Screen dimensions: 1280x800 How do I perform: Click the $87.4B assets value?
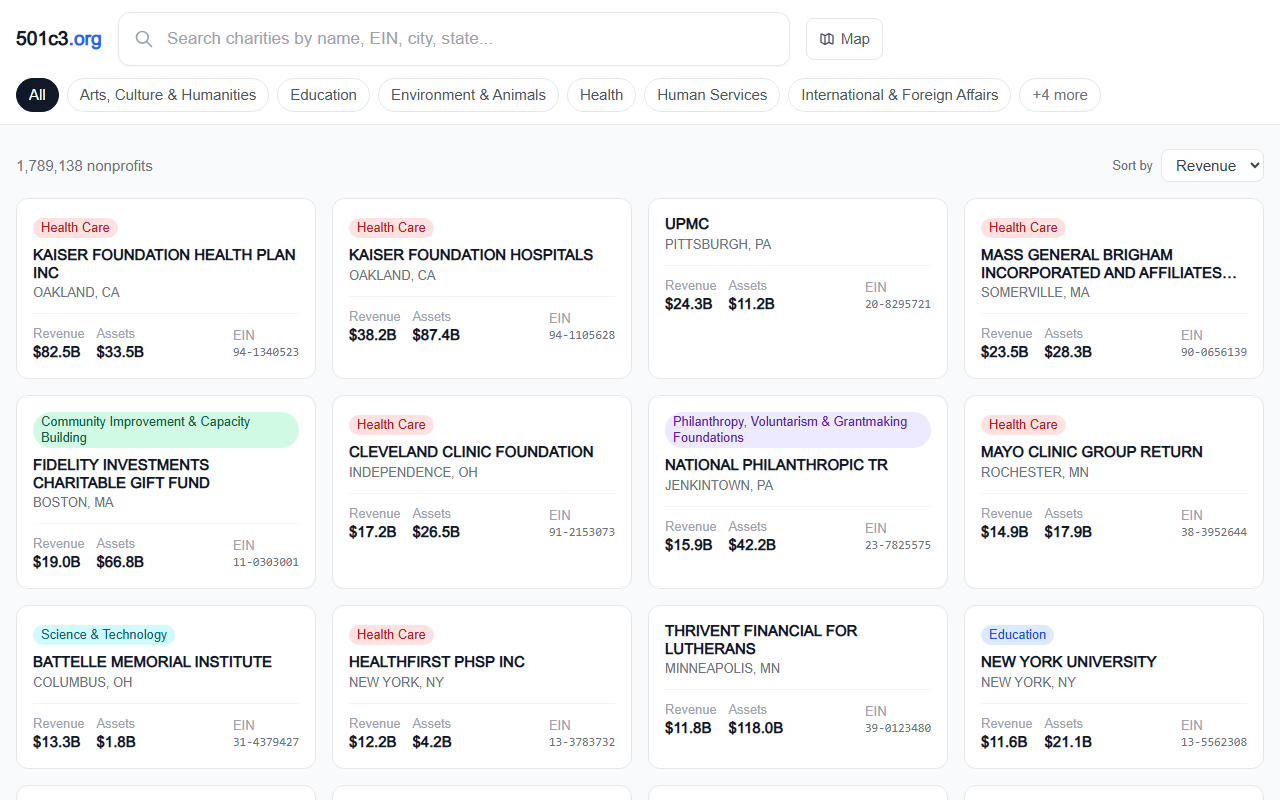[436, 335]
